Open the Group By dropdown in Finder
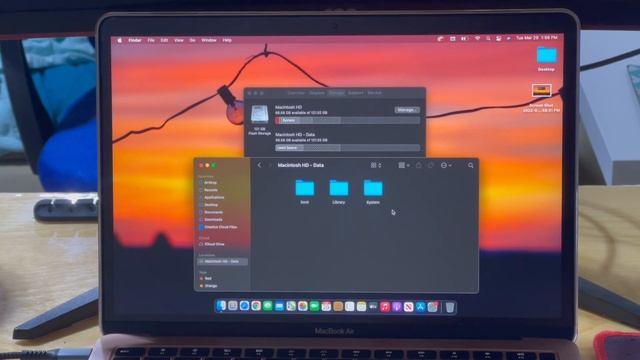640x360 pixels. (404, 165)
